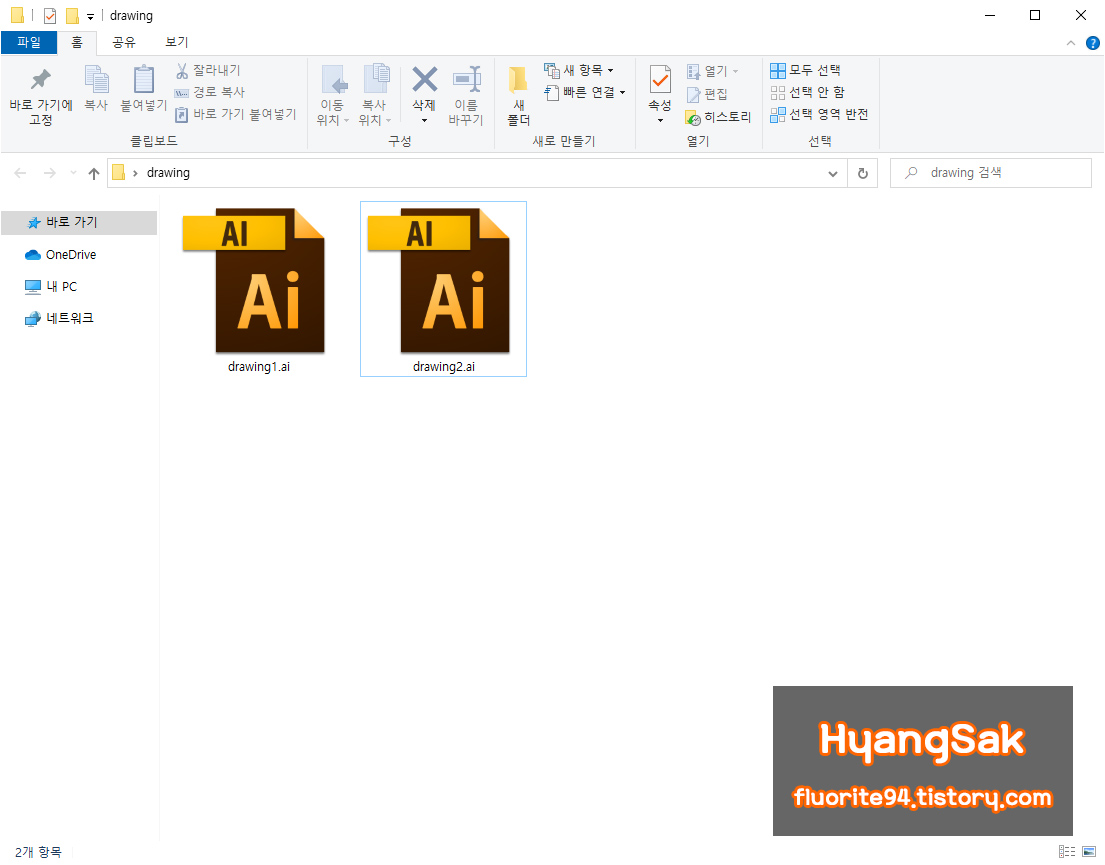Switch to the View (보기) tab
1105x865 pixels.
pos(177,42)
